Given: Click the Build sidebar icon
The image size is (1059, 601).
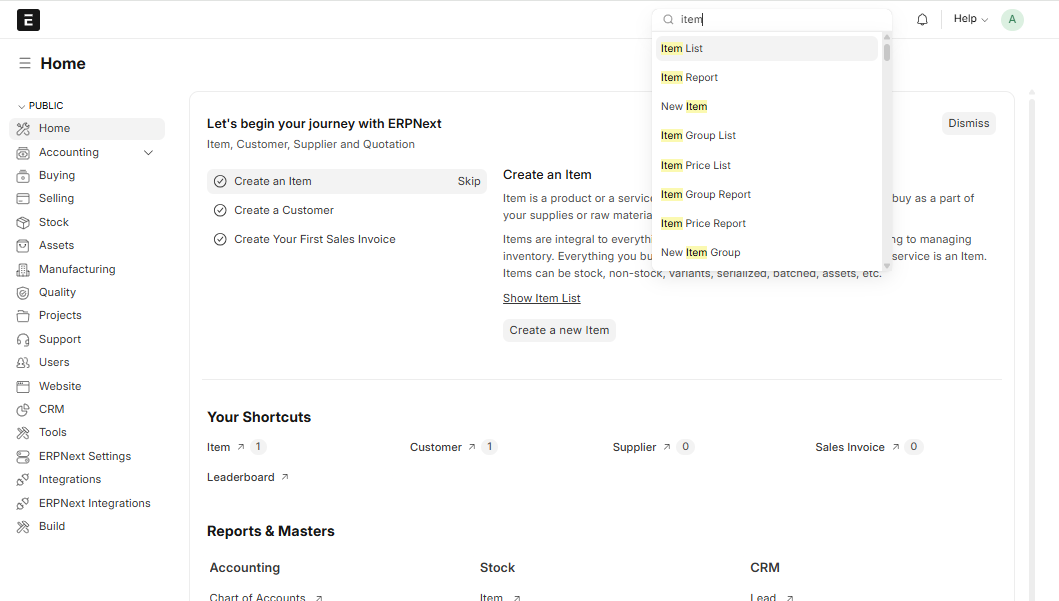Looking at the screenshot, I should (23, 527).
